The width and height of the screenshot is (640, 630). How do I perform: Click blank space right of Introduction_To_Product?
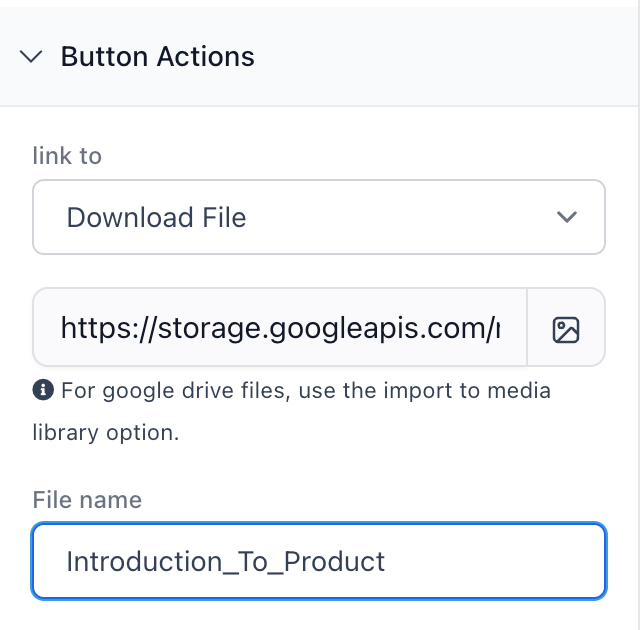click(x=494, y=561)
